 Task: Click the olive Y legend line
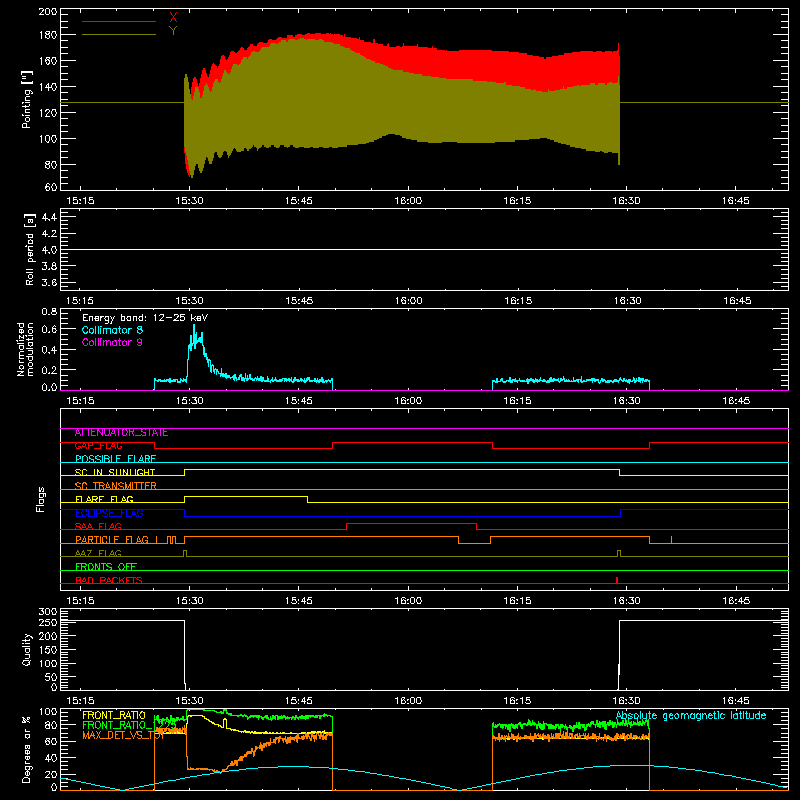click(119, 34)
